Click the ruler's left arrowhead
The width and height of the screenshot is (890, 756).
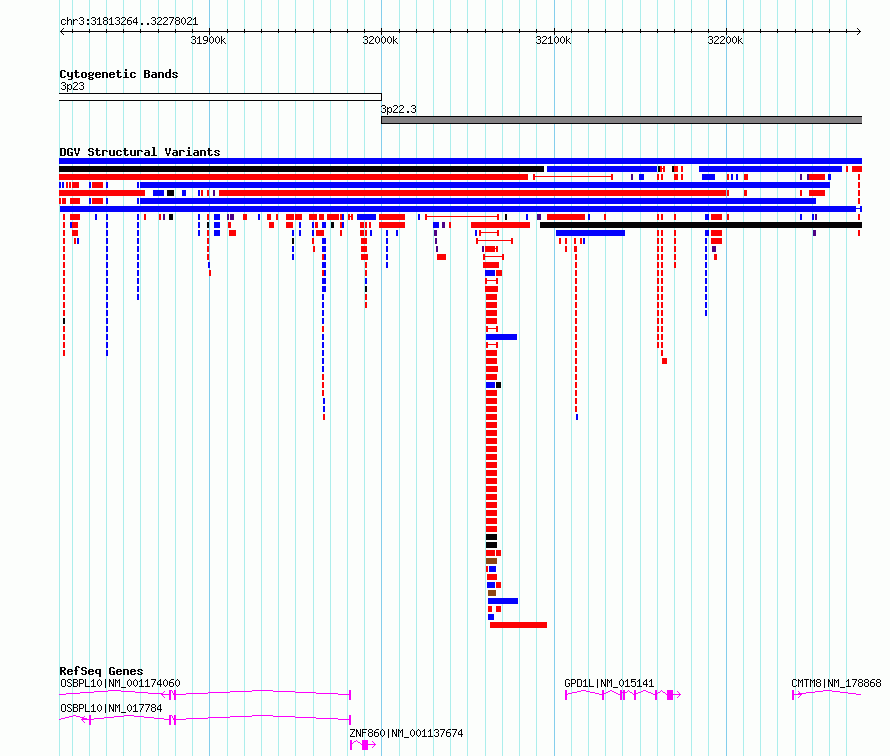62,31
